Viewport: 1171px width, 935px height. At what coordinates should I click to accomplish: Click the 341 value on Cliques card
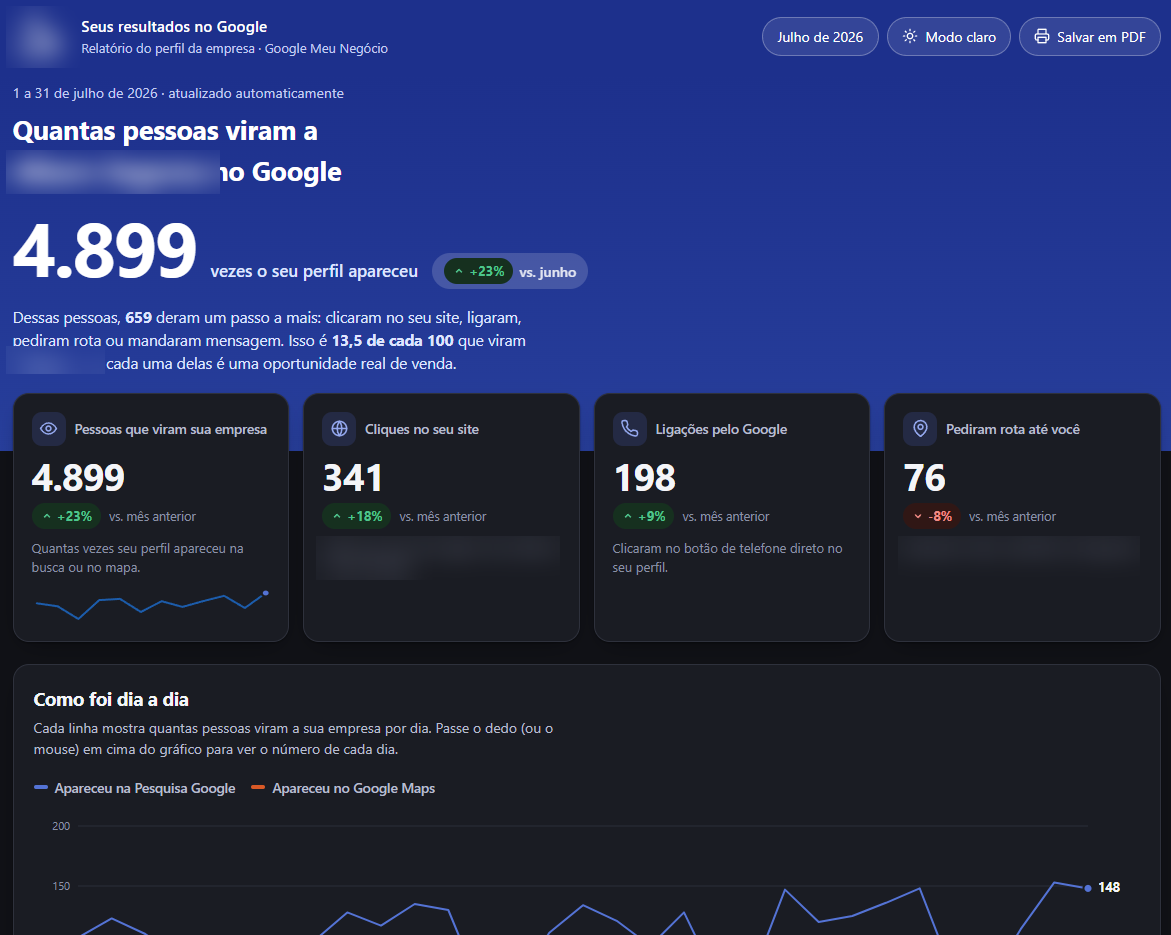[x=352, y=478]
